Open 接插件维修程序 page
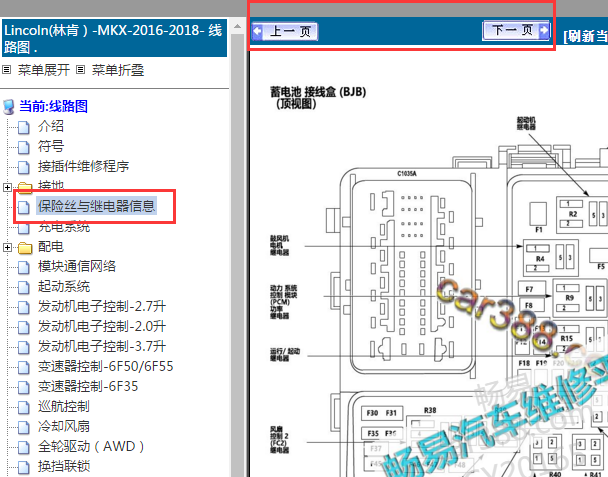Viewport: 608px width, 477px height. (83, 166)
